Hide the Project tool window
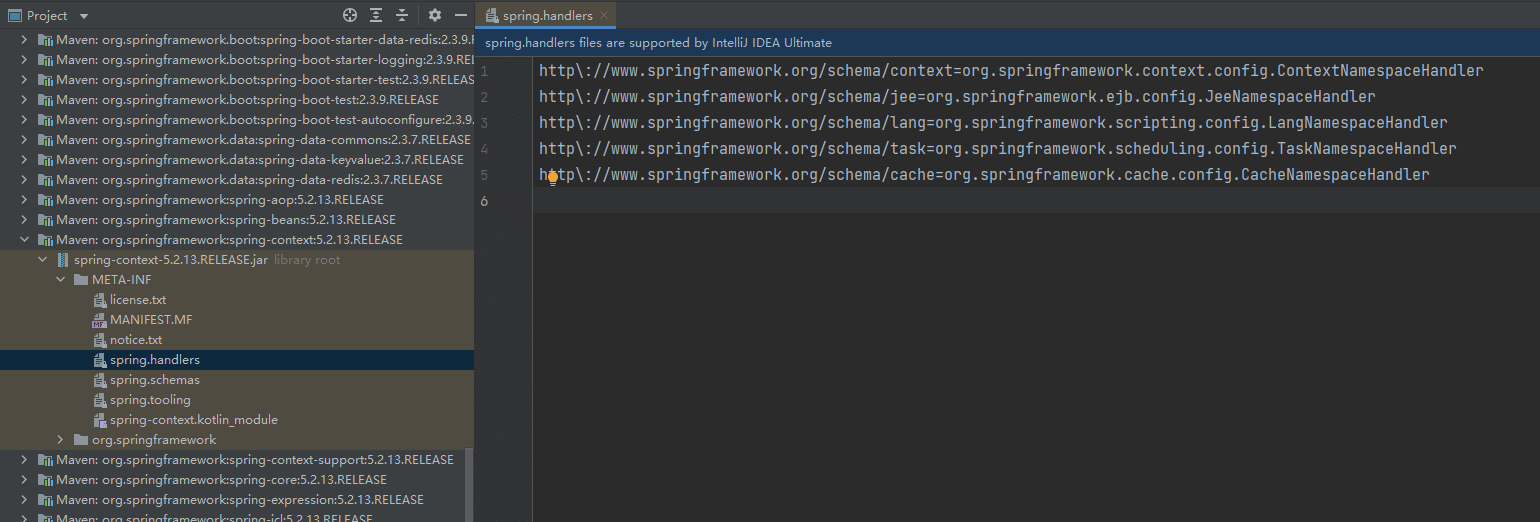 461,15
